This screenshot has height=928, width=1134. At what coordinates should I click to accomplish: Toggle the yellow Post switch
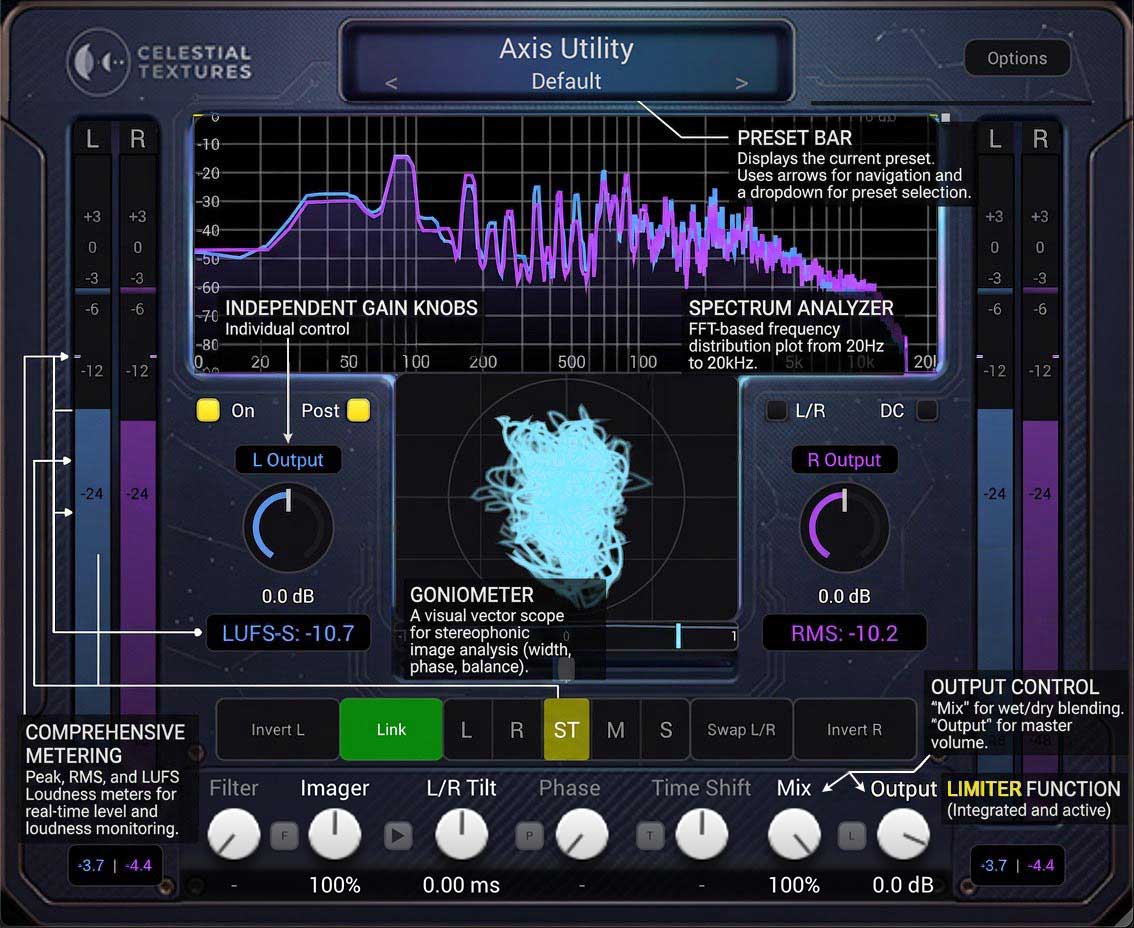coord(359,410)
